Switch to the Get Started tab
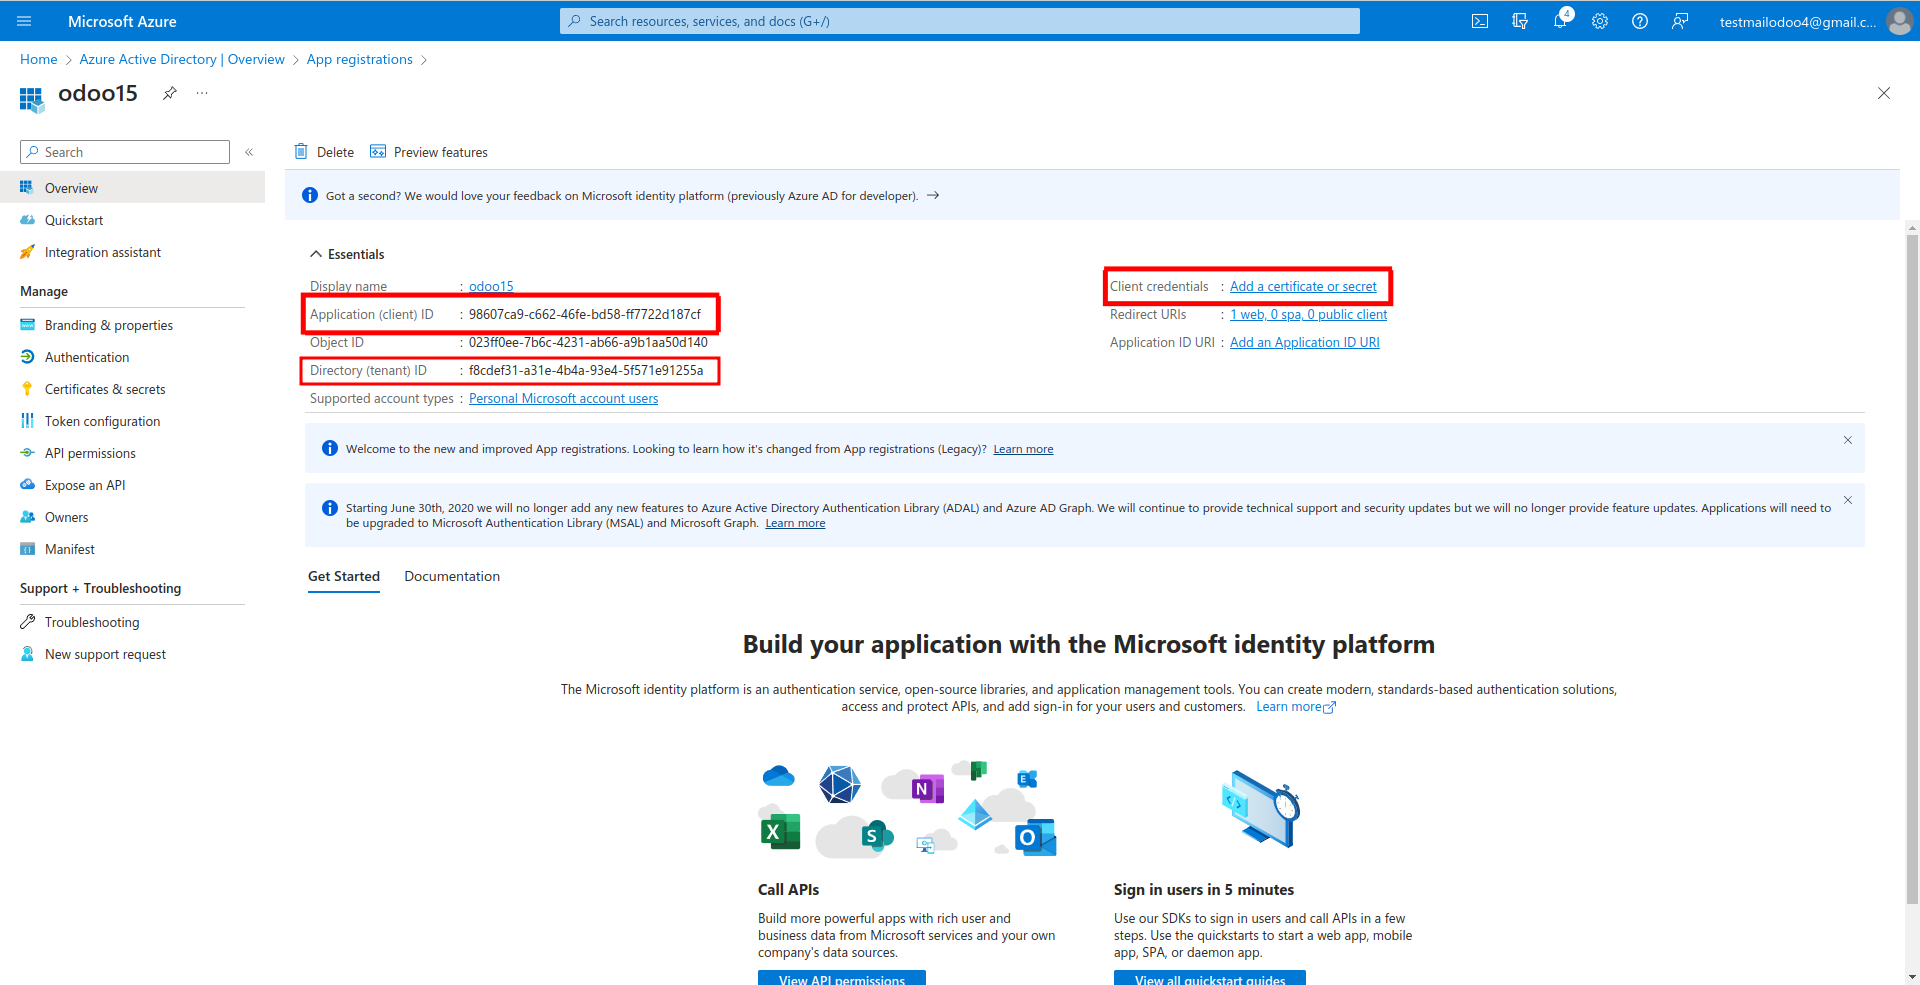This screenshot has height=985, width=1920. pyautogui.click(x=344, y=577)
